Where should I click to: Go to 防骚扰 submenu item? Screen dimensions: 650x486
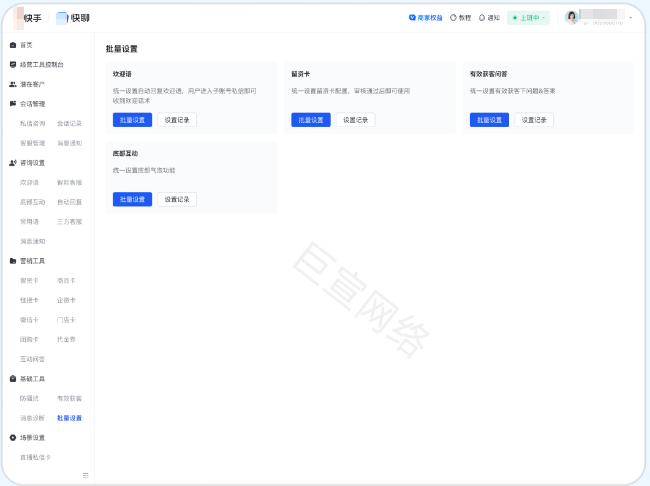(29, 398)
